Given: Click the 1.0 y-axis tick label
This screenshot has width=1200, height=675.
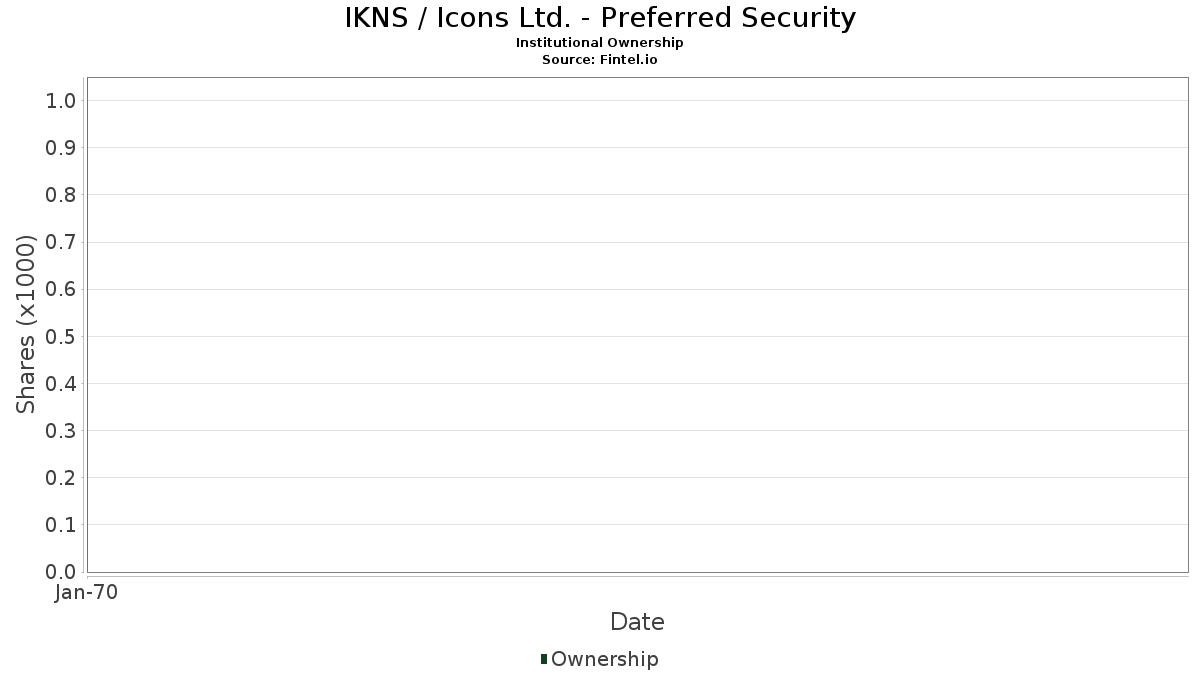Looking at the screenshot, I should pyautogui.click(x=61, y=100).
